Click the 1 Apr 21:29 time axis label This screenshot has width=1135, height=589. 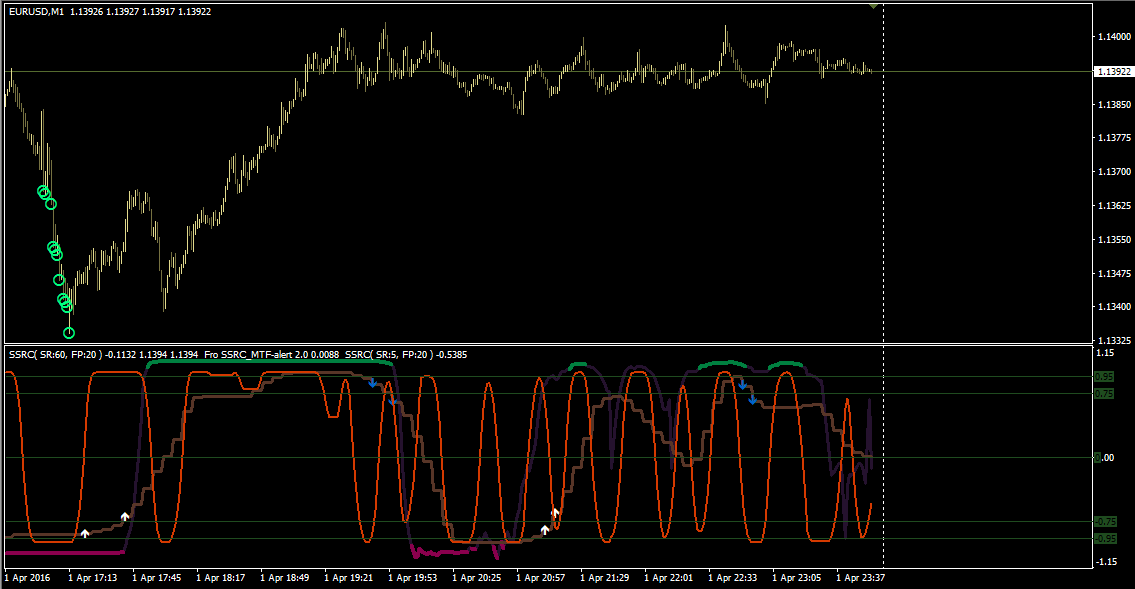[604, 578]
